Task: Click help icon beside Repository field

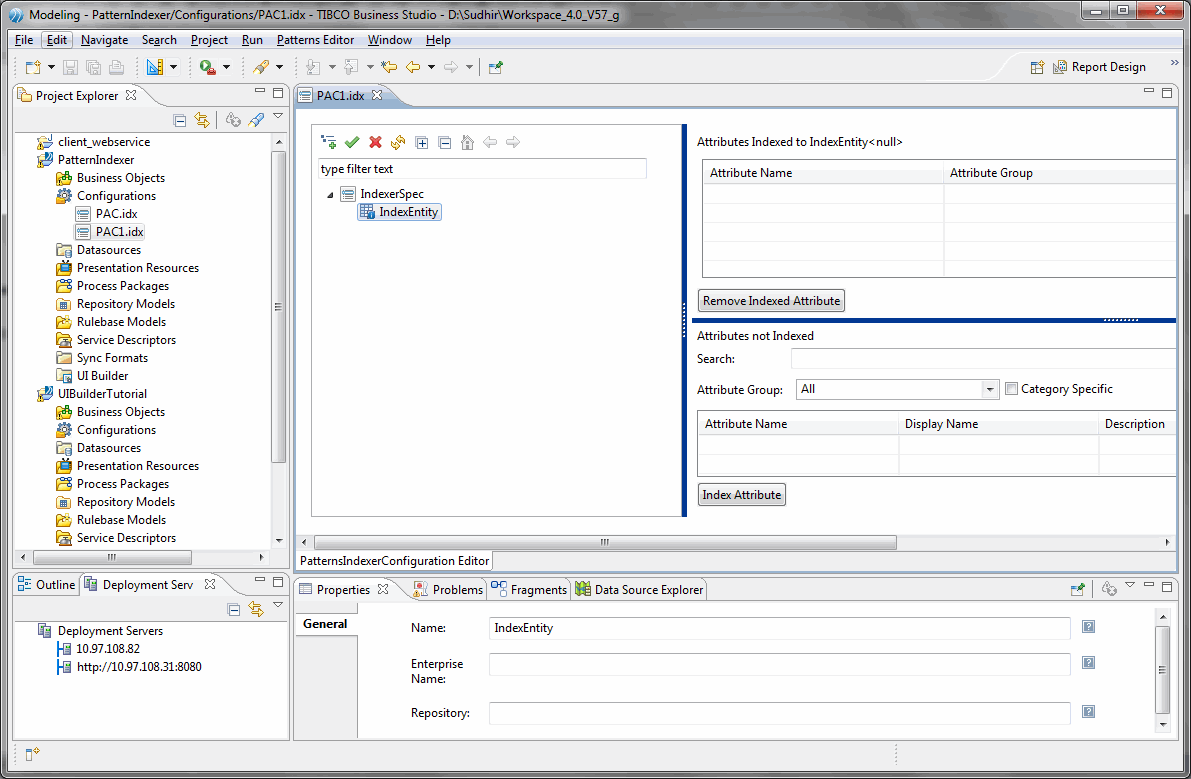Action: (x=1088, y=711)
